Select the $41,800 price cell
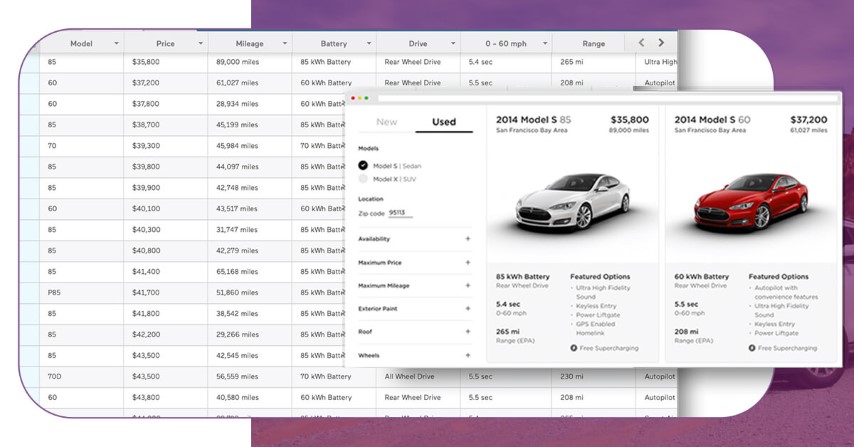Viewport: 854px width, 447px height. 166,314
